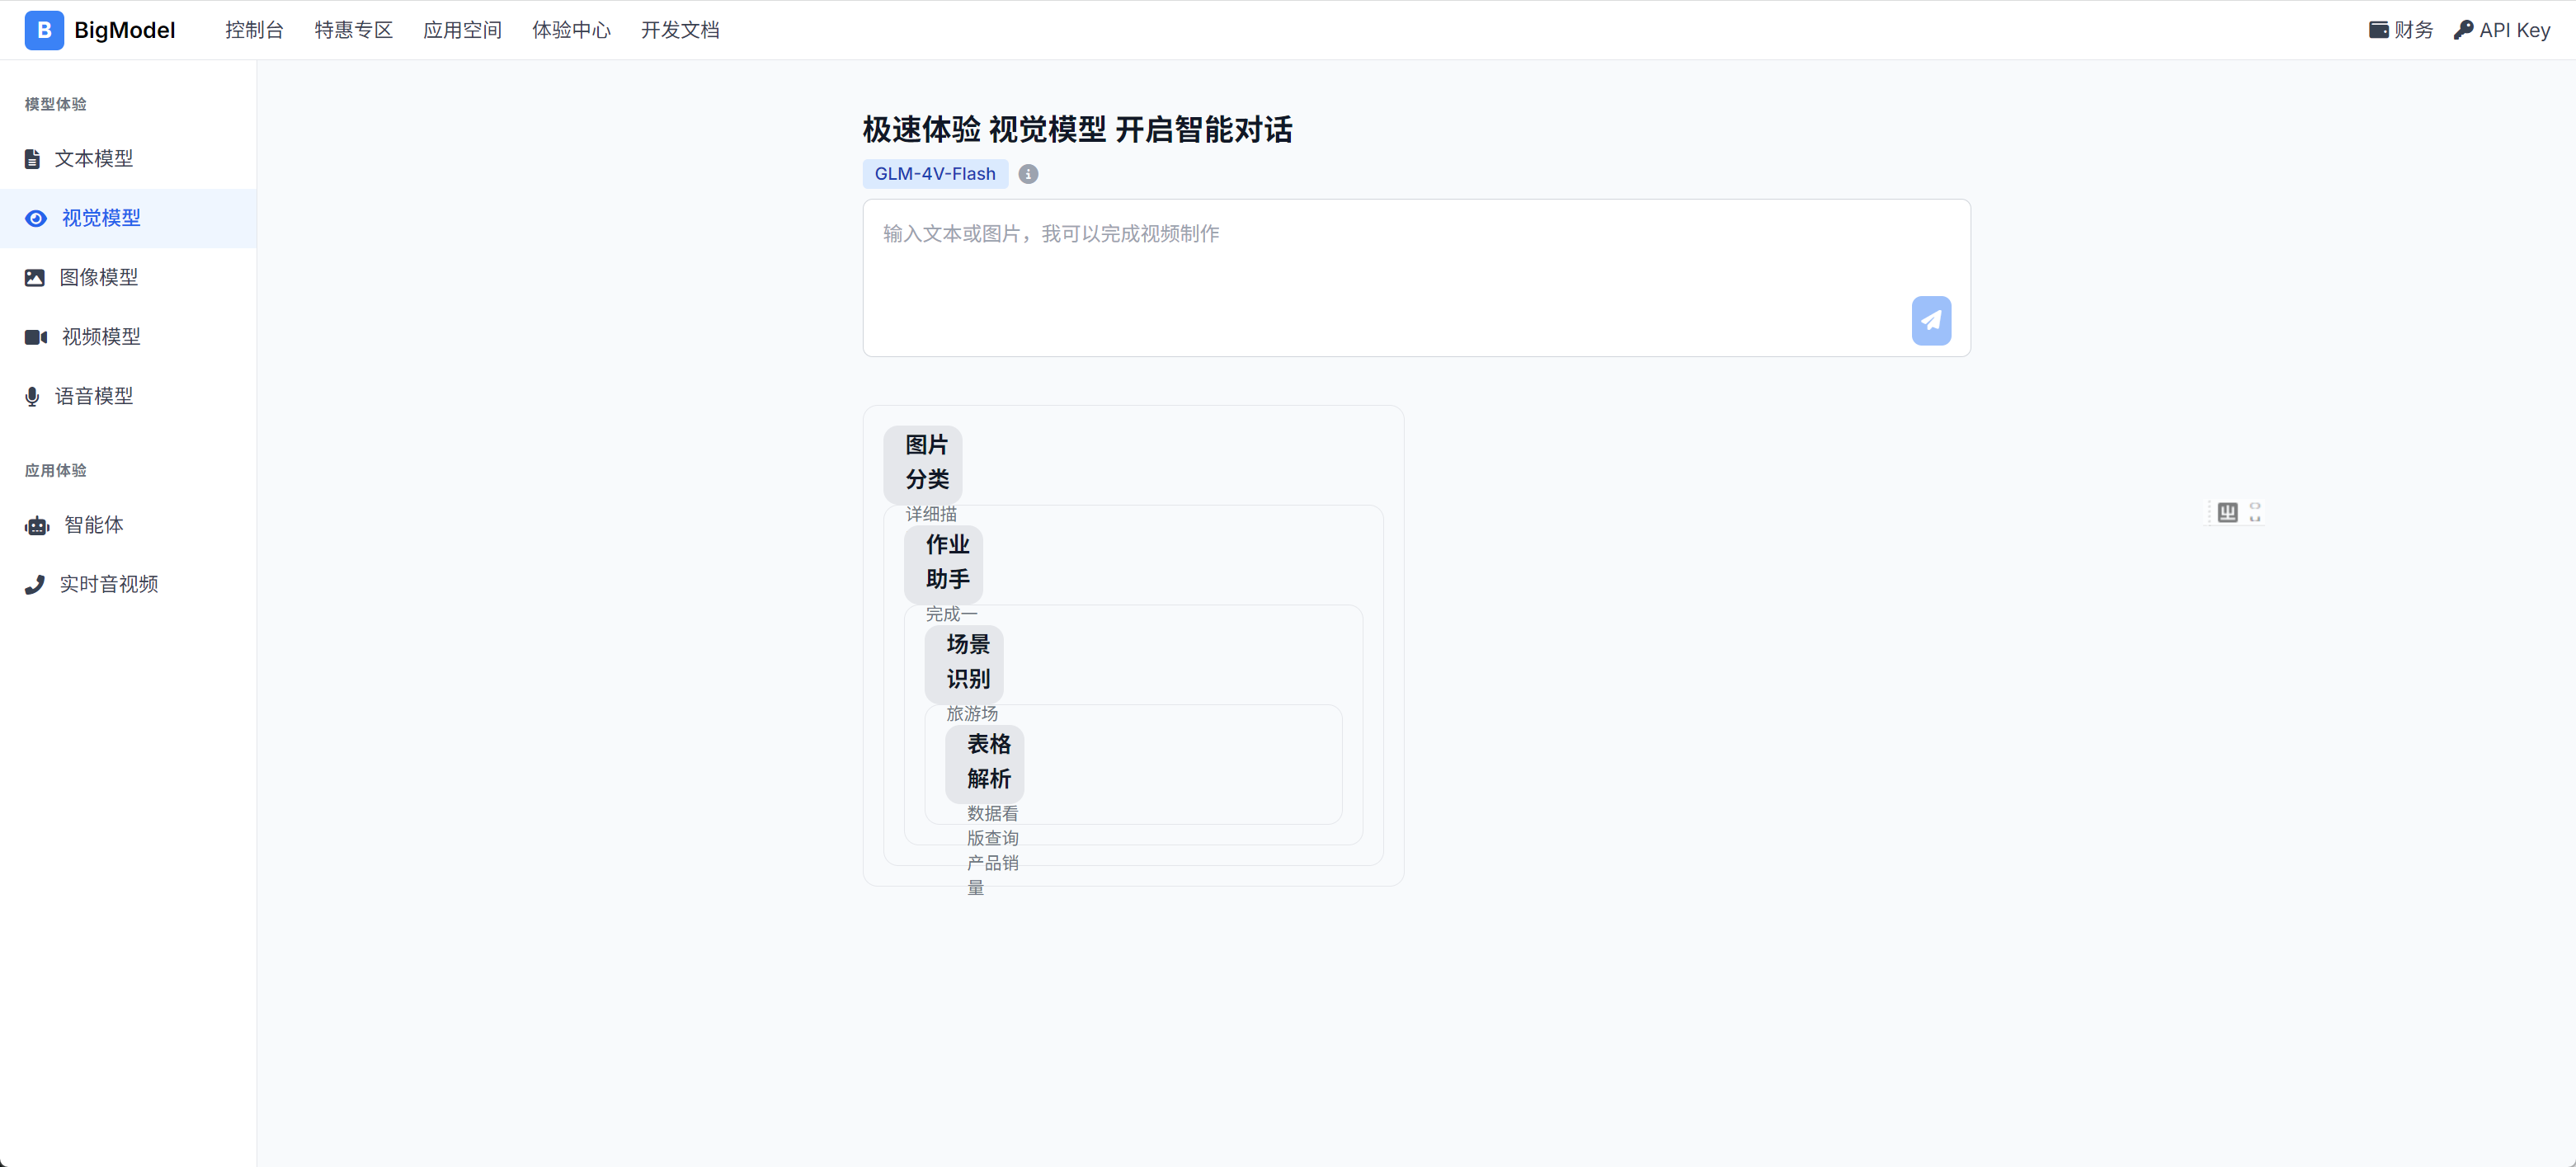Click the camera icon beside 视频模型
Viewport: 2576px width, 1167px height.
[x=36, y=337]
